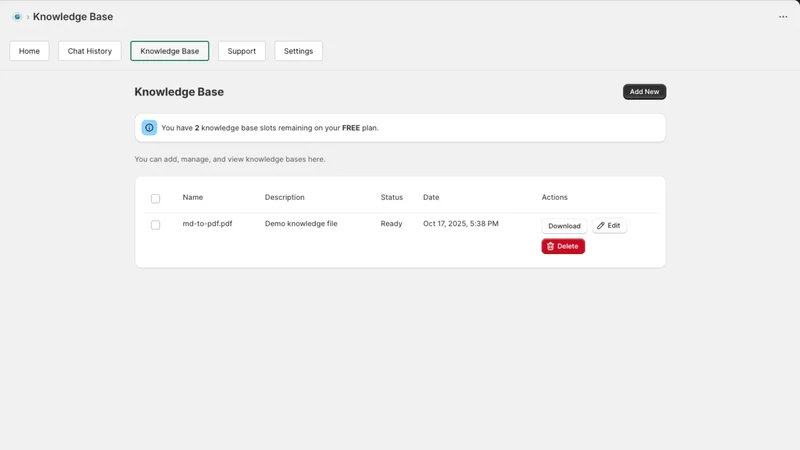Screen dimensions: 800x450
Task: Click the trash icon on Delete button
Action: (551, 246)
